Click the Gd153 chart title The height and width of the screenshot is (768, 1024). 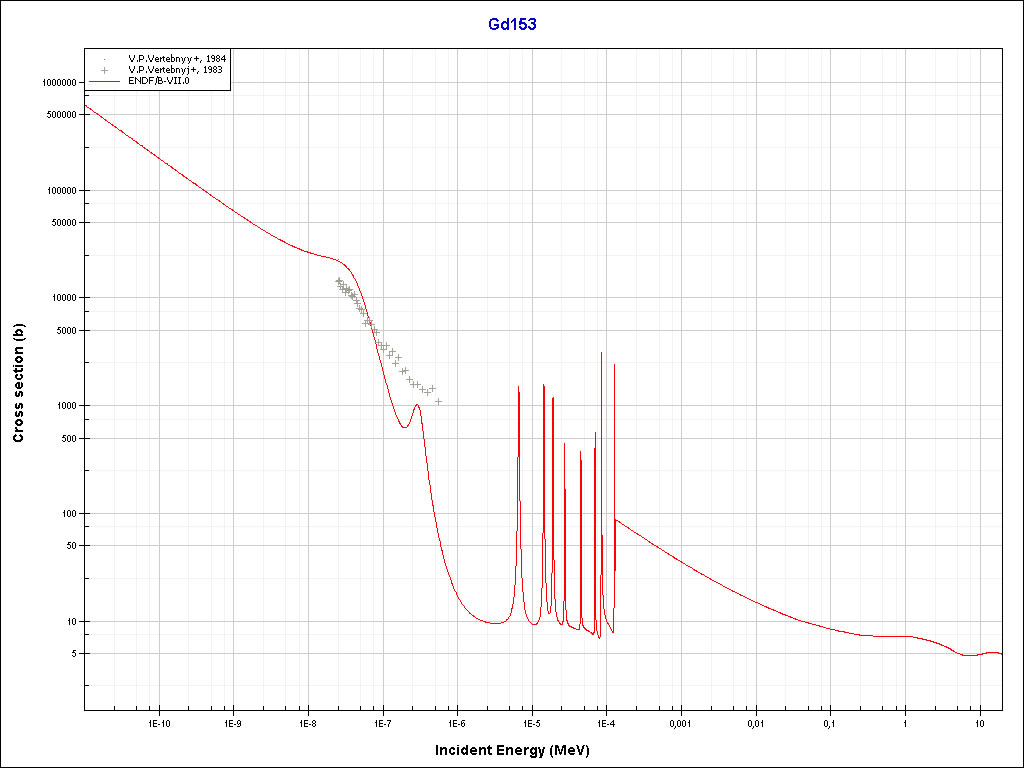tap(511, 24)
